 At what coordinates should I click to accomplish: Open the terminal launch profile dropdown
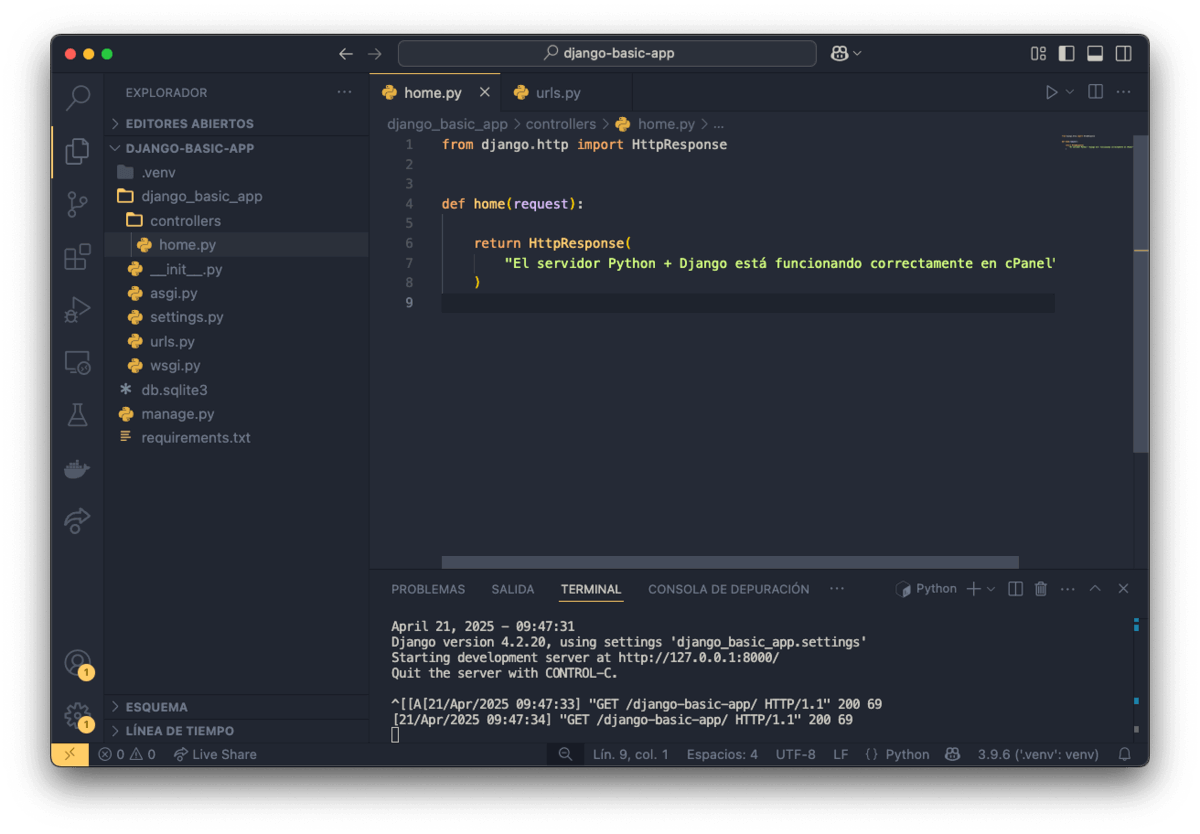pos(991,589)
